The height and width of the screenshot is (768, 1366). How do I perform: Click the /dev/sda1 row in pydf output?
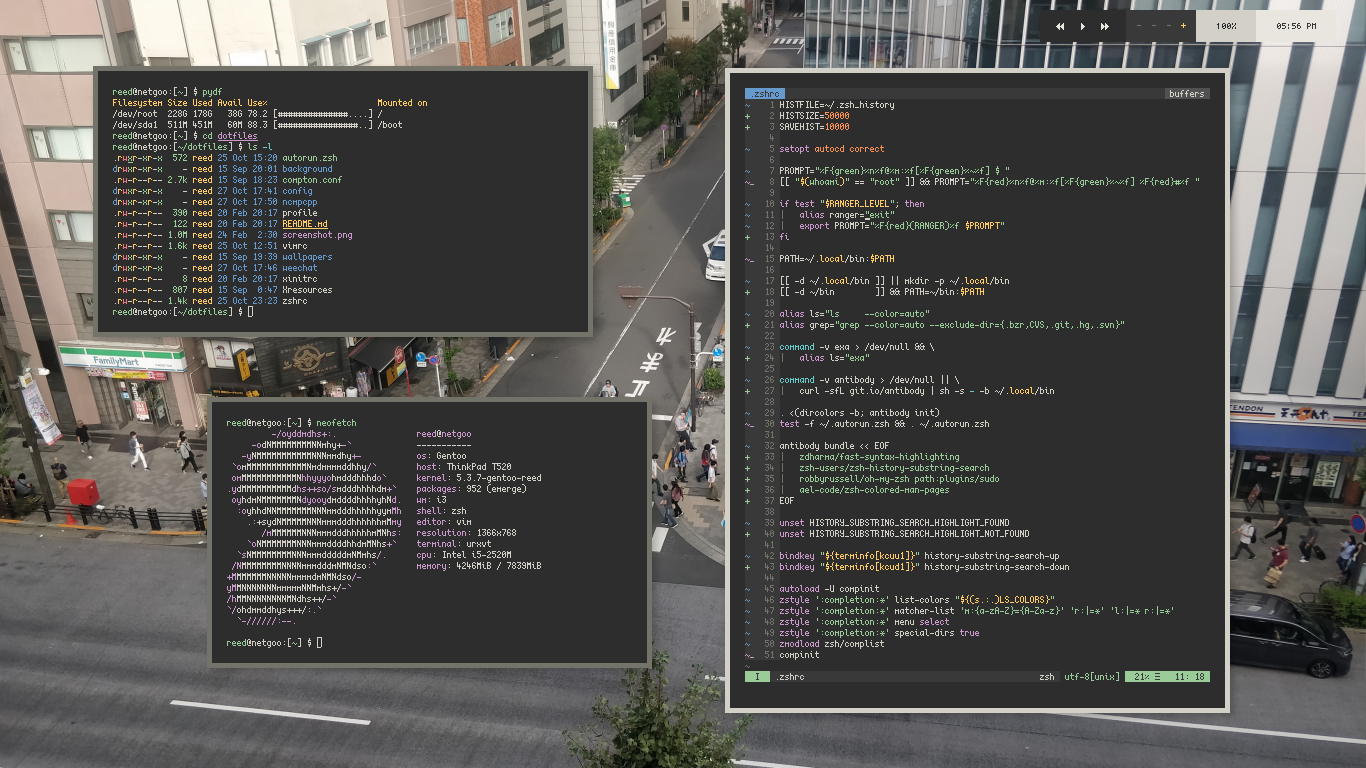(x=257, y=125)
